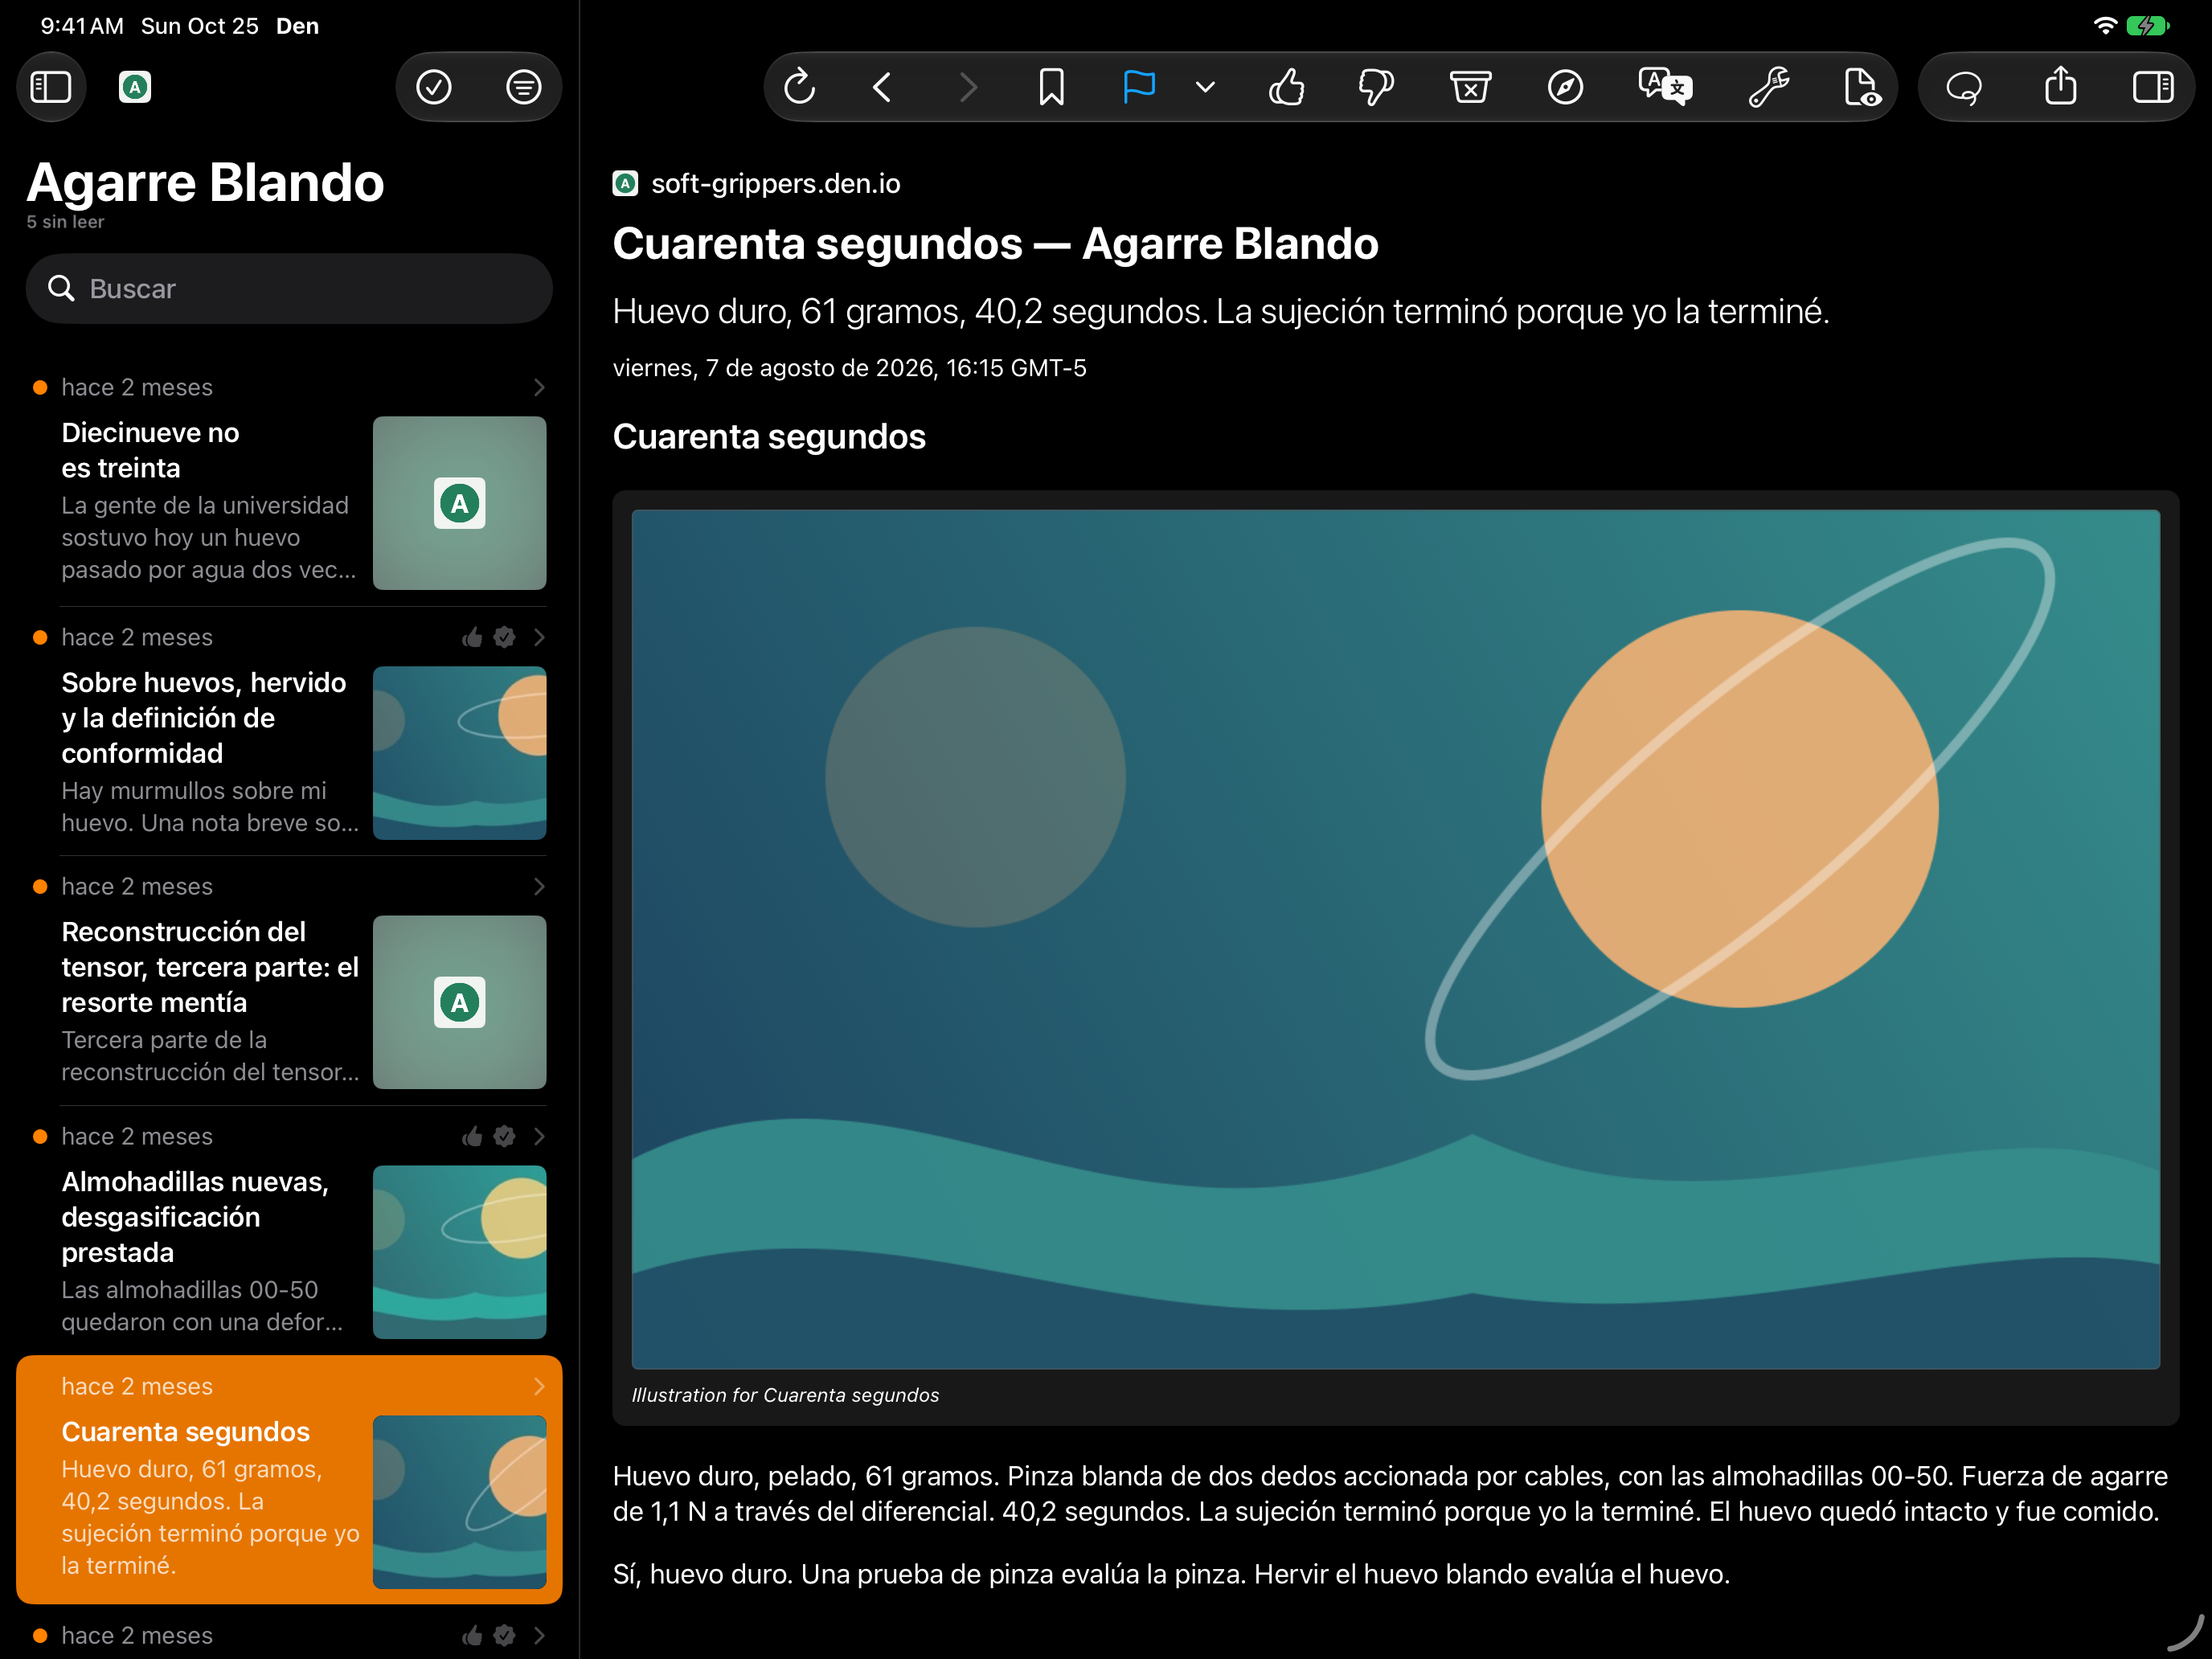Open the article list filter menu
Image resolution: width=2212 pixels, height=1659 pixels.
(523, 87)
